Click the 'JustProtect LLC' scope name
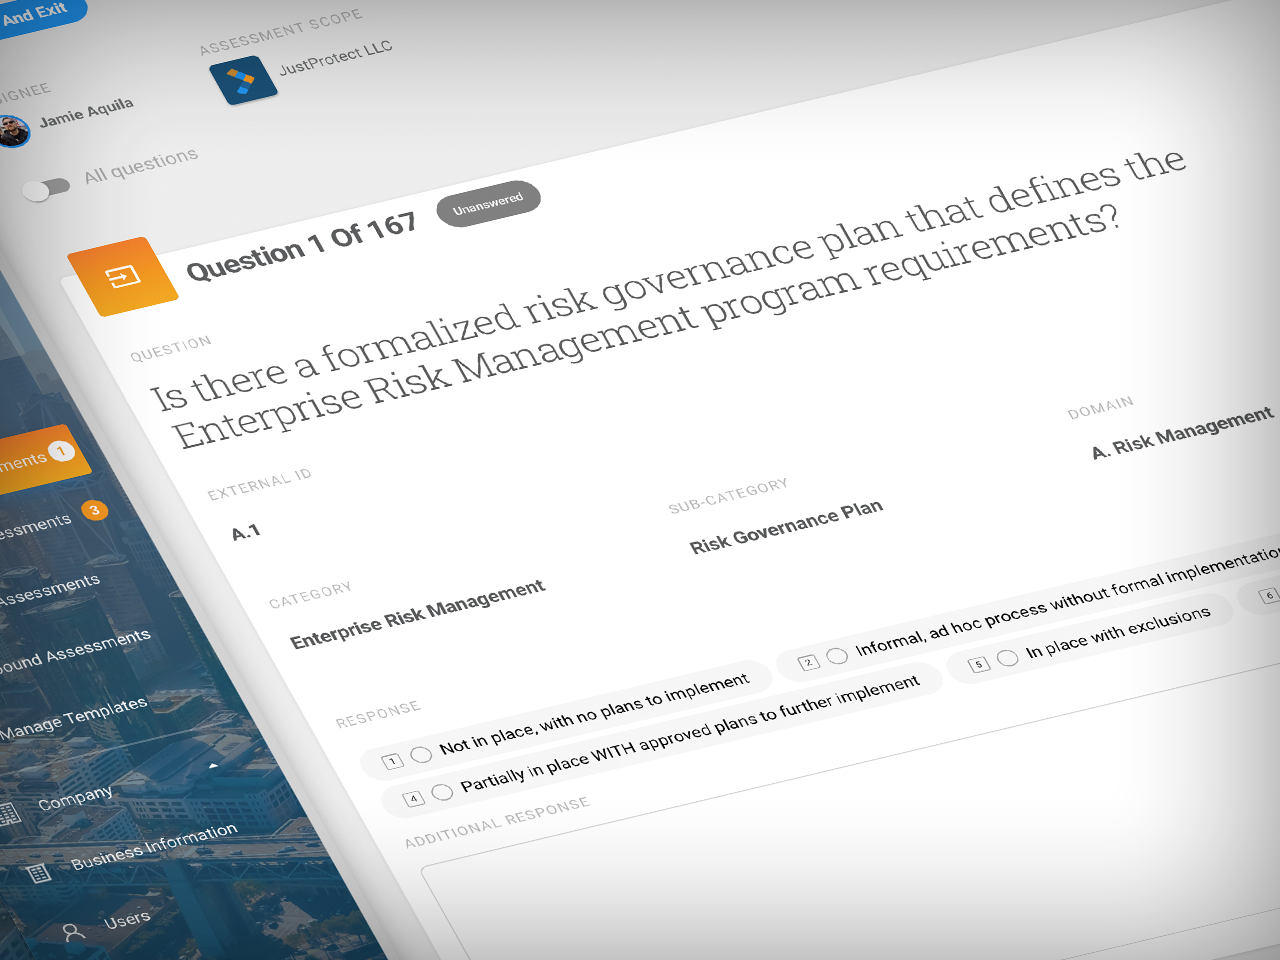The height and width of the screenshot is (960, 1280). pyautogui.click(x=335, y=57)
